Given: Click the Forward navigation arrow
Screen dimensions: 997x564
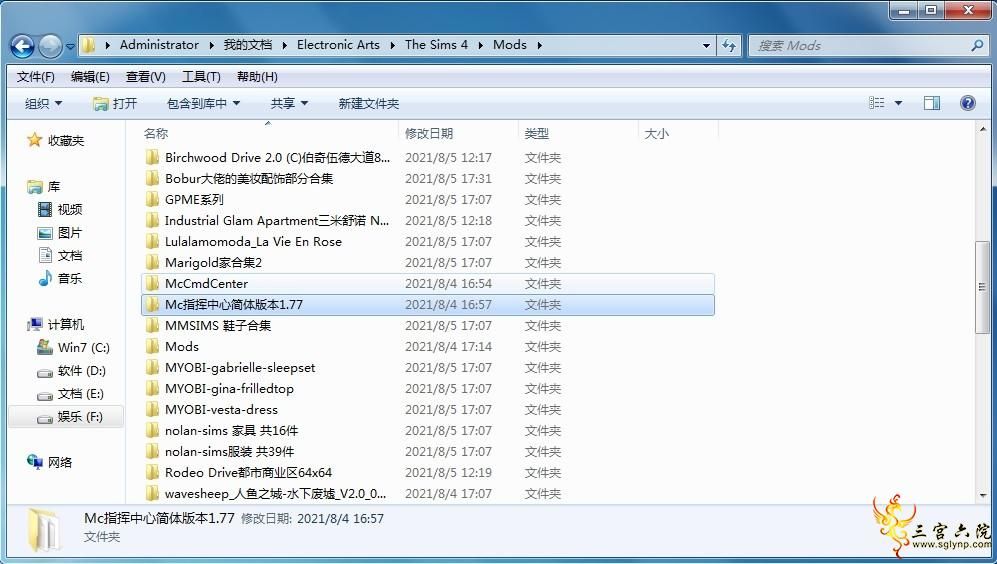Looking at the screenshot, I should tap(50, 46).
